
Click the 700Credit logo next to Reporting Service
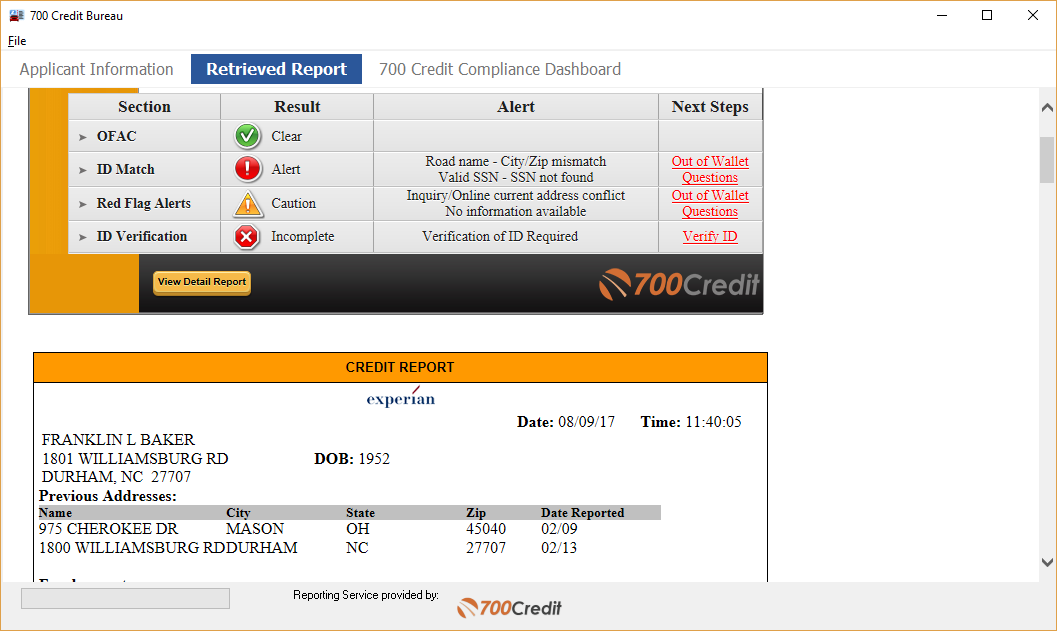click(508, 607)
